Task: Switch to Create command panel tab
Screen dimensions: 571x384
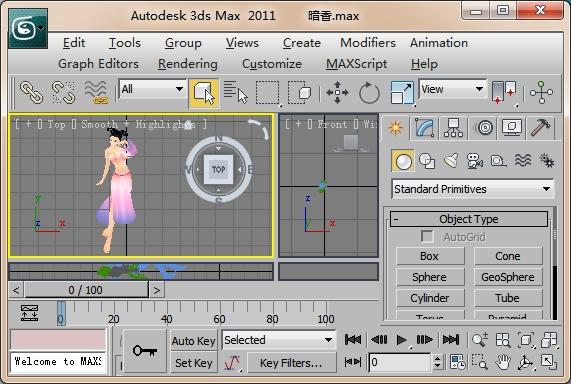Action: (395, 128)
